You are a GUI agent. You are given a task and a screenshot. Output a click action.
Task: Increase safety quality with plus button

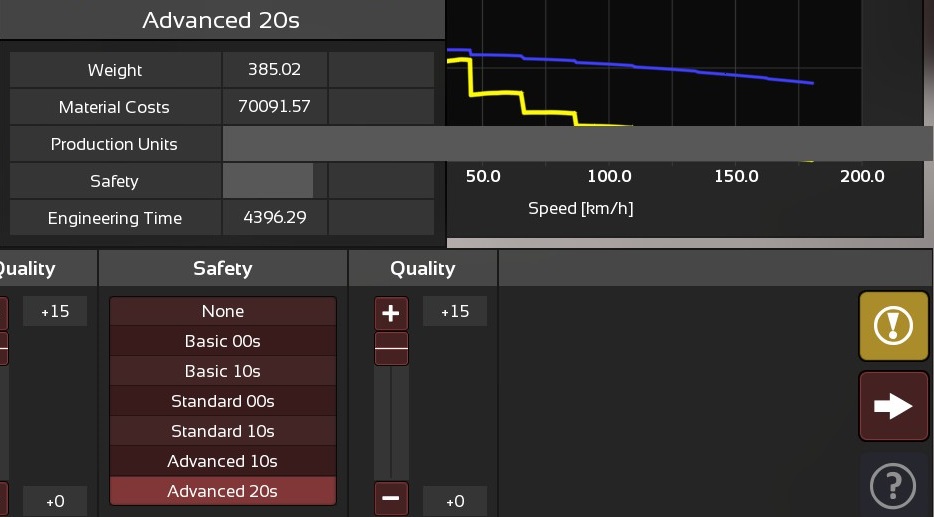(x=391, y=314)
